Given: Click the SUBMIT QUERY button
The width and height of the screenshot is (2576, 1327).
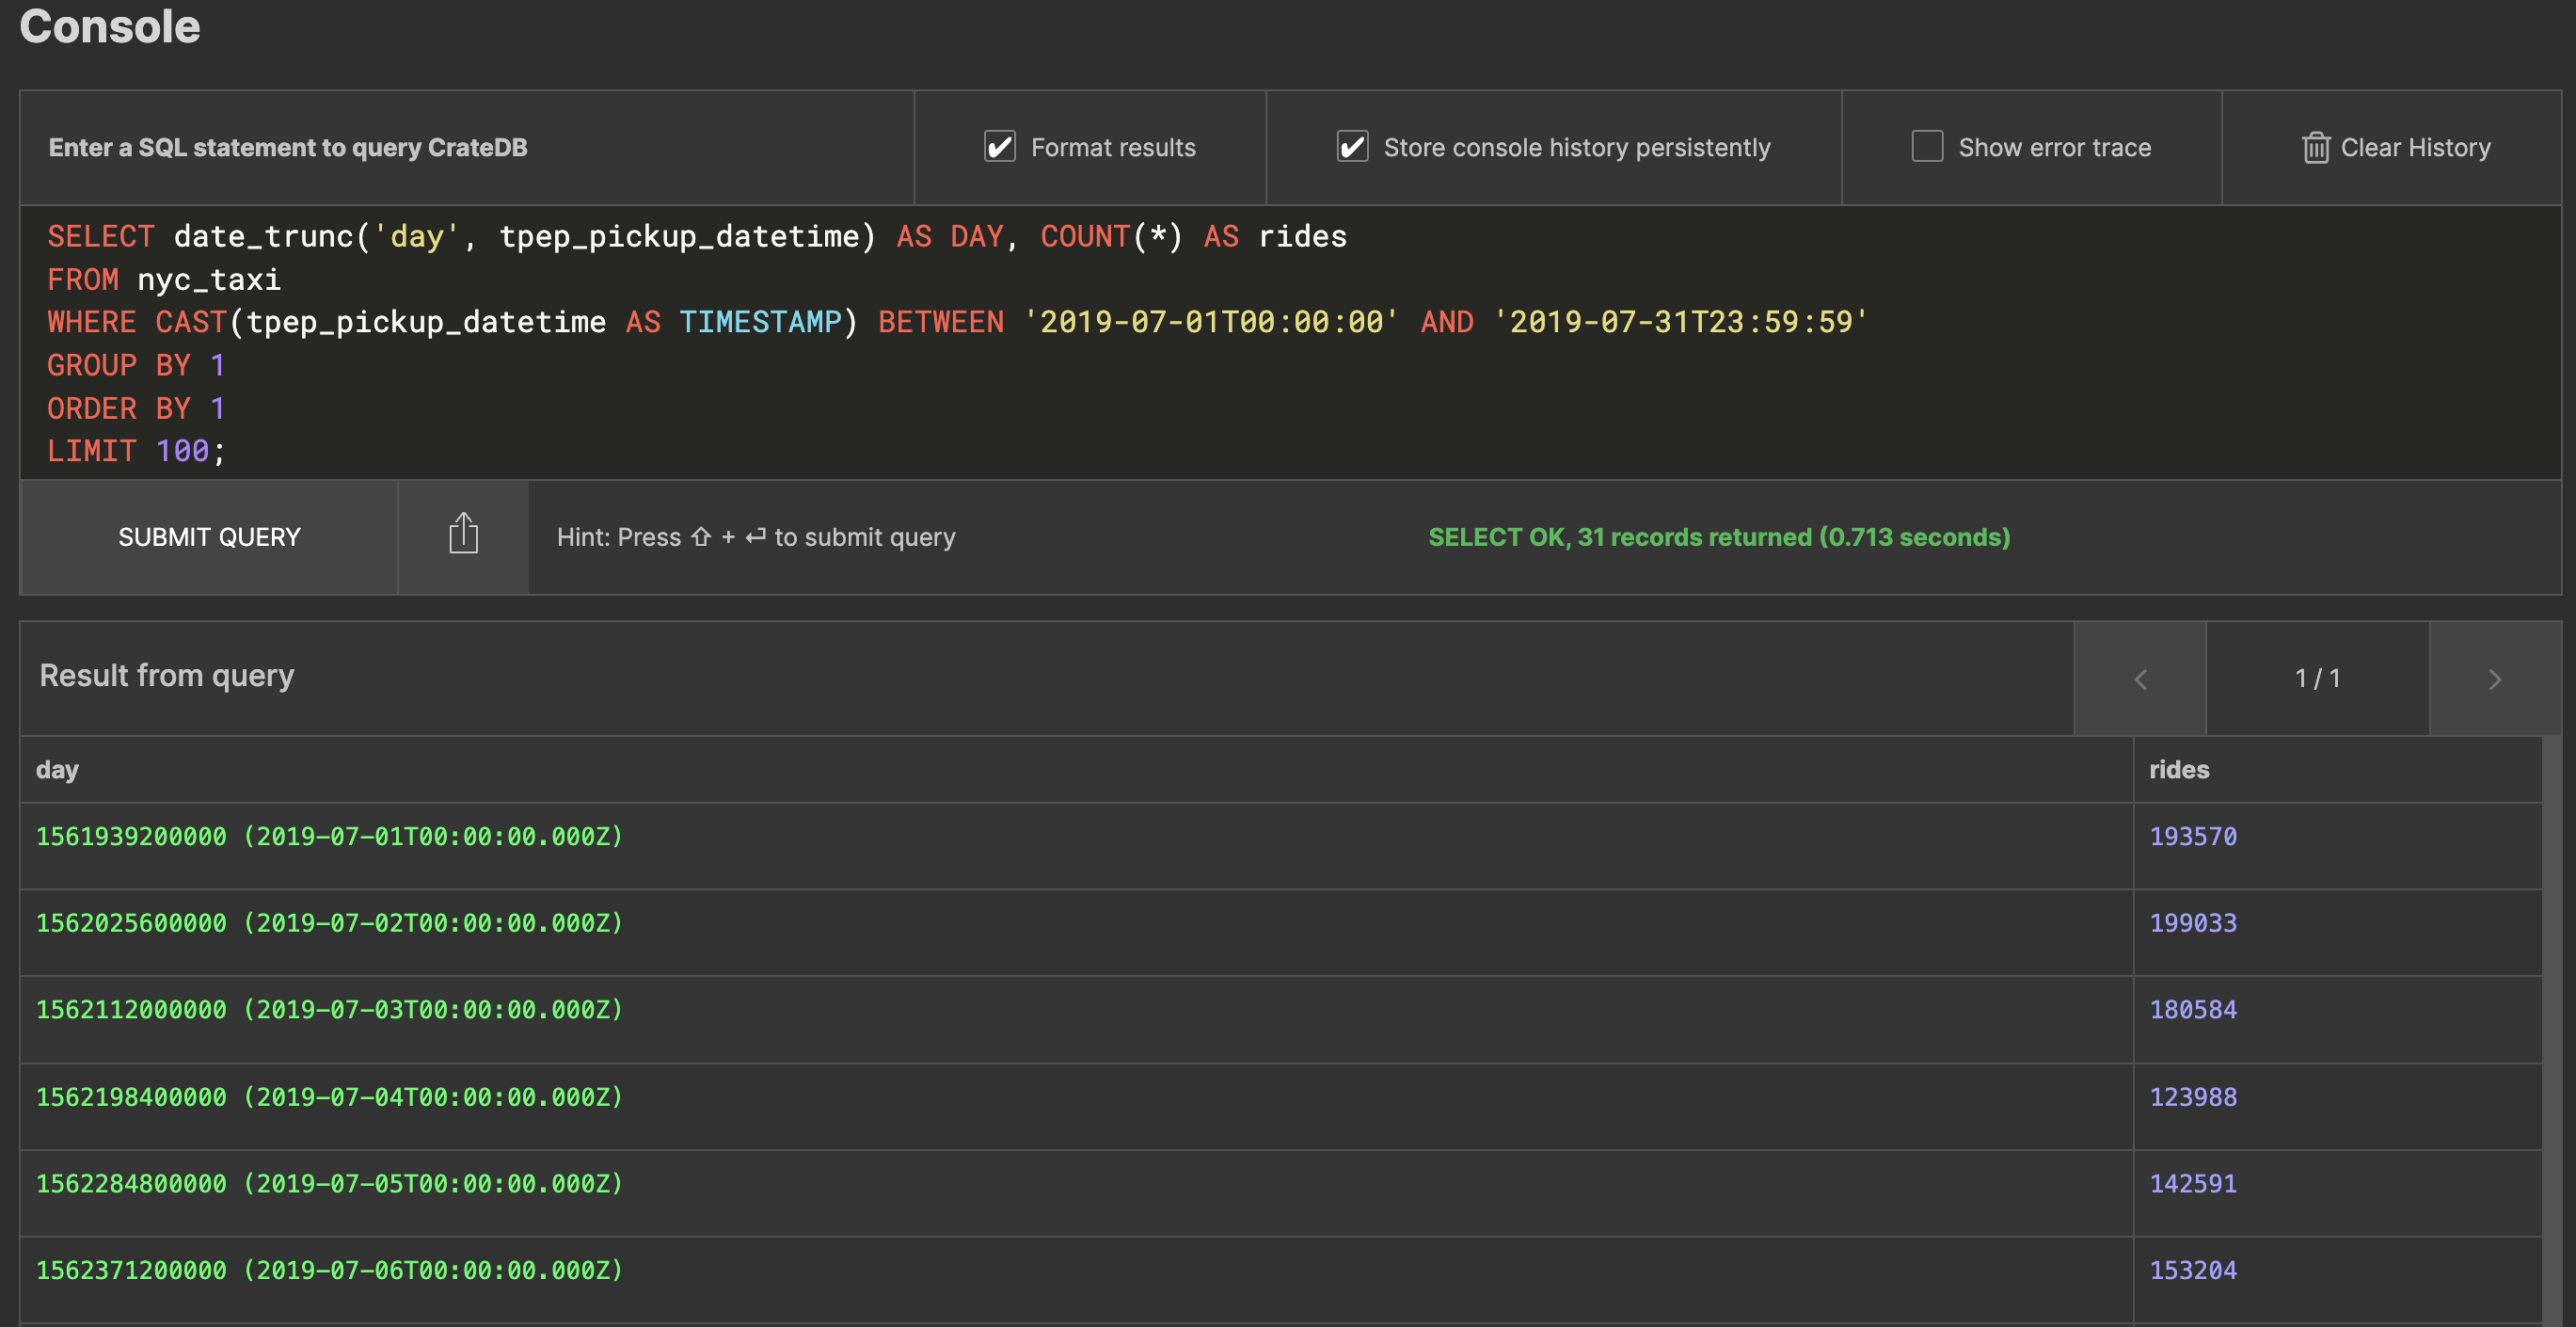Looking at the screenshot, I should pos(209,537).
